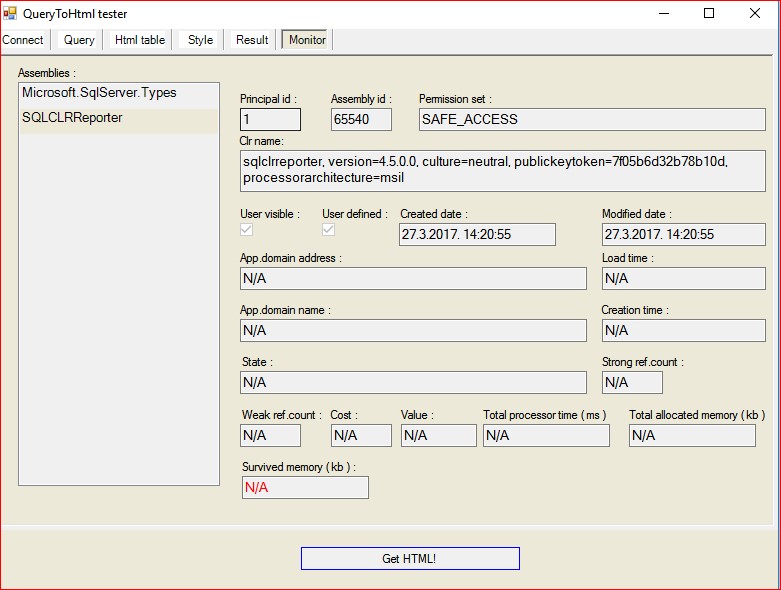Screen dimensions: 781x590
Task: Toggle the User defined checkbox
Action: (x=328, y=229)
